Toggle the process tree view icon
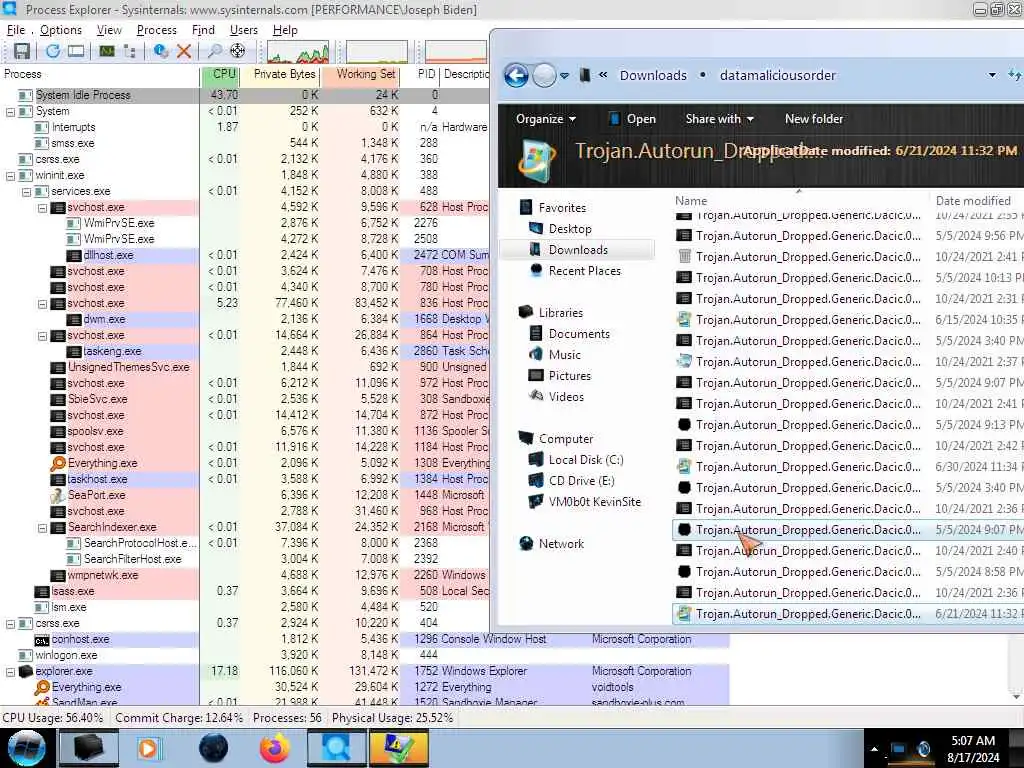1024x768 pixels. [130, 51]
